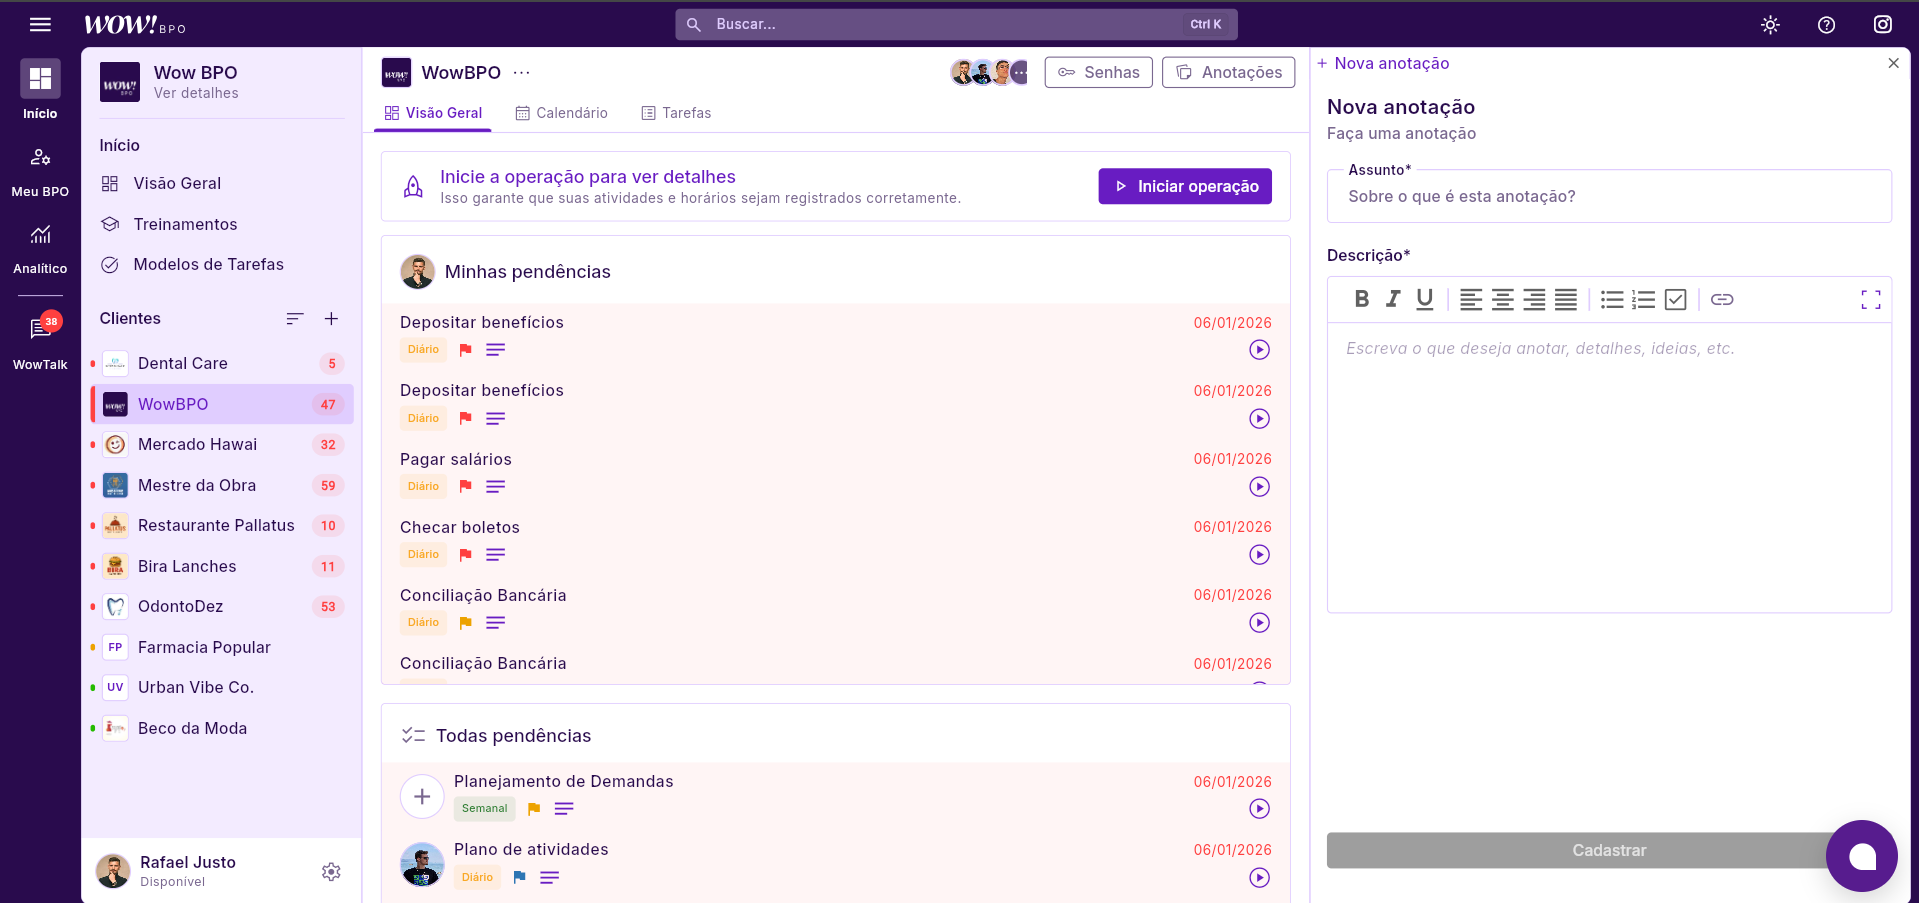Toggle the light/dark theme sun icon
The height and width of the screenshot is (903, 1919).
click(1770, 25)
